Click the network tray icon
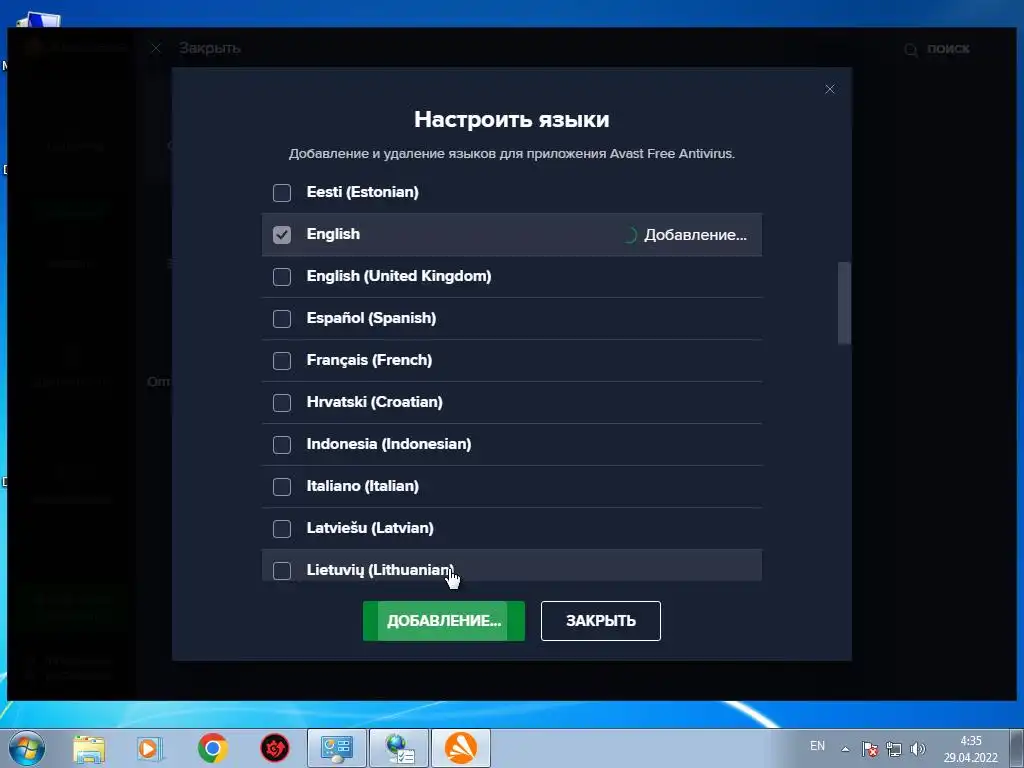 pos(893,749)
